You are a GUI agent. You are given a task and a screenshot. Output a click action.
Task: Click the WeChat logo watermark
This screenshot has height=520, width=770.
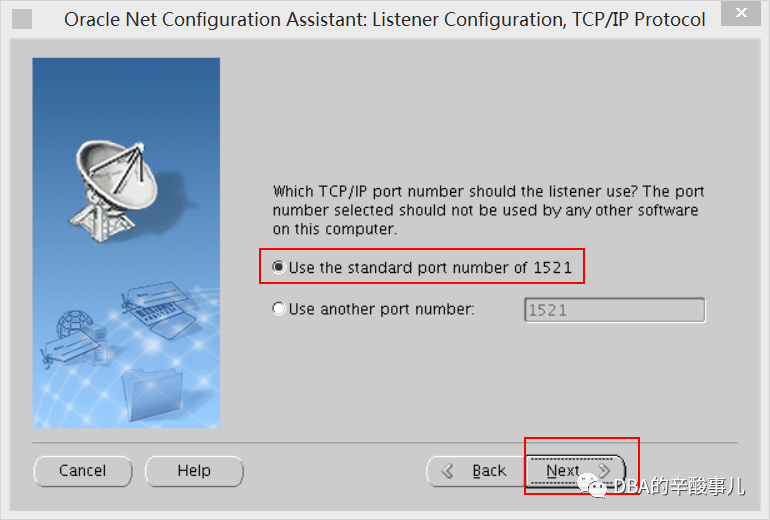point(593,485)
